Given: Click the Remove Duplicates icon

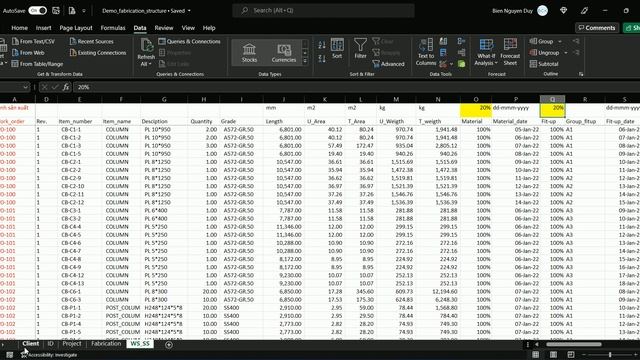Looking at the screenshot, I should click(443, 53).
